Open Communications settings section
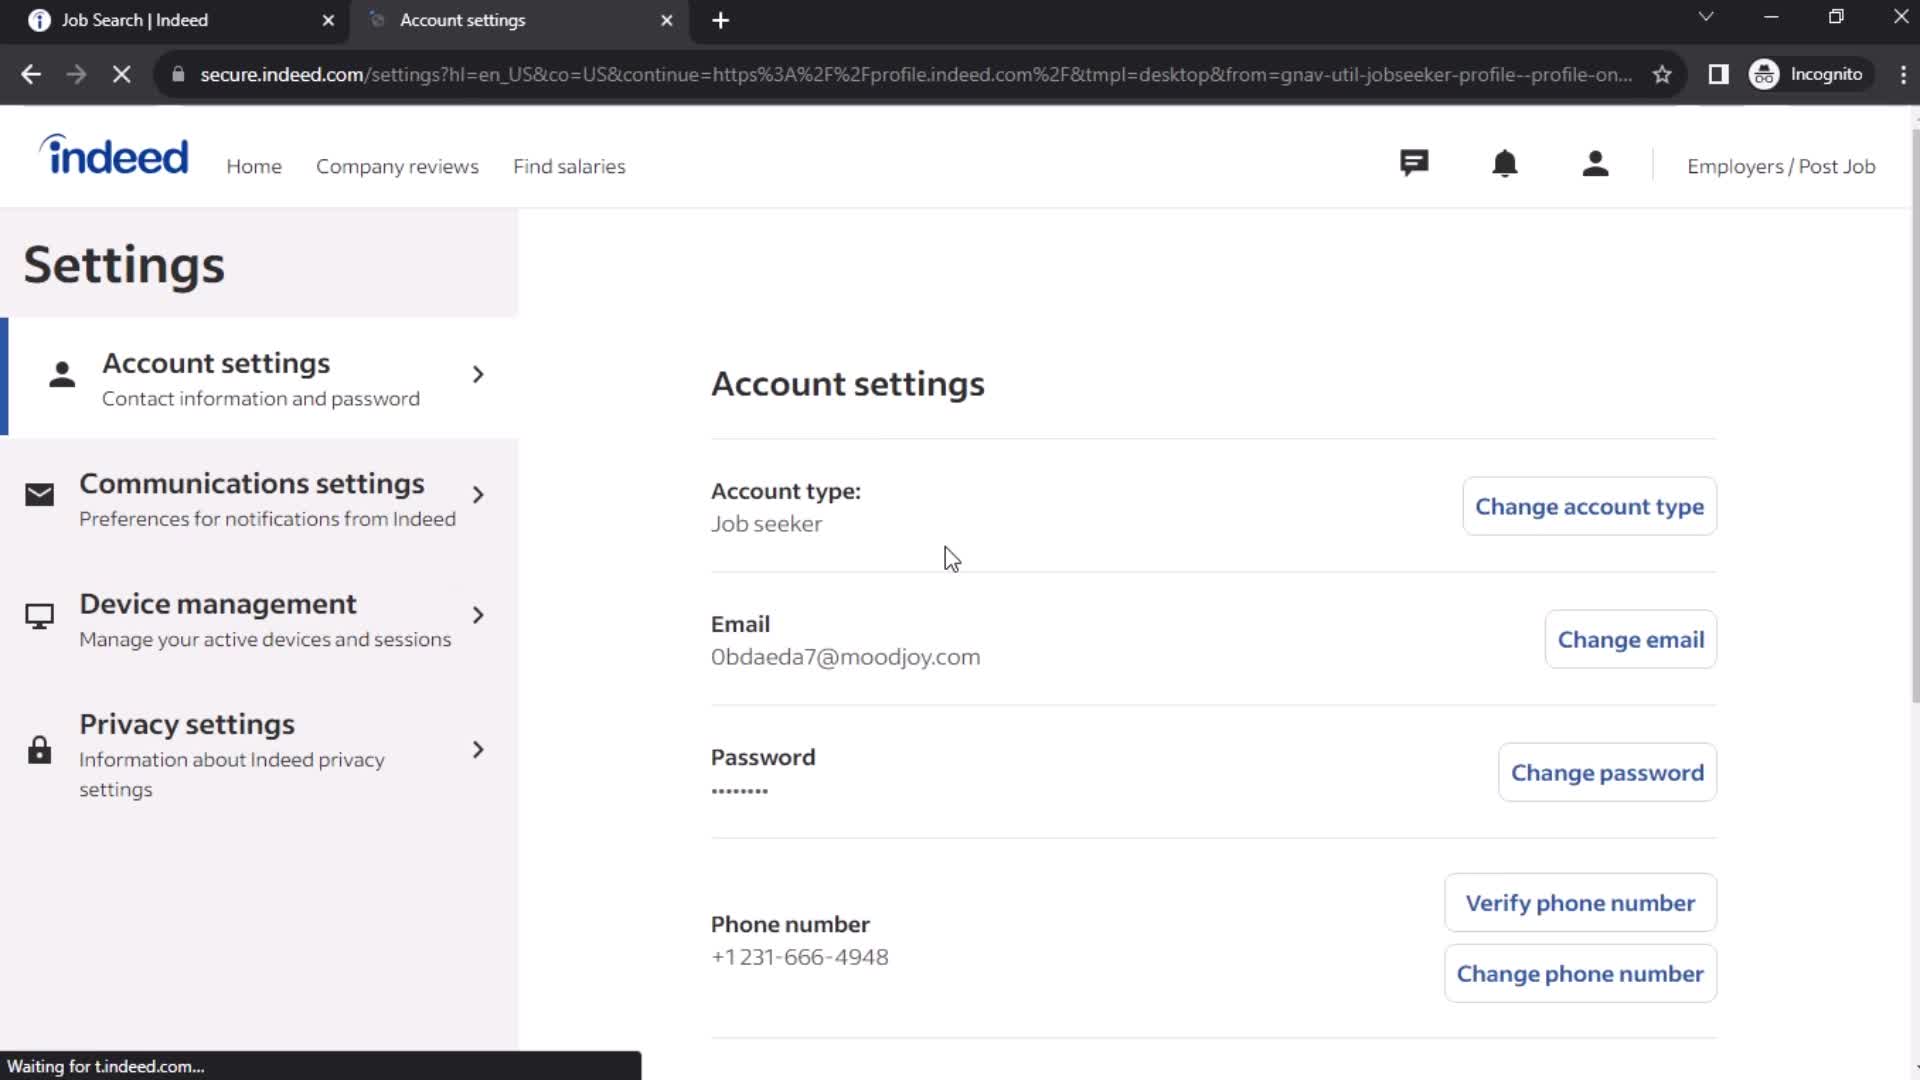 (x=259, y=498)
